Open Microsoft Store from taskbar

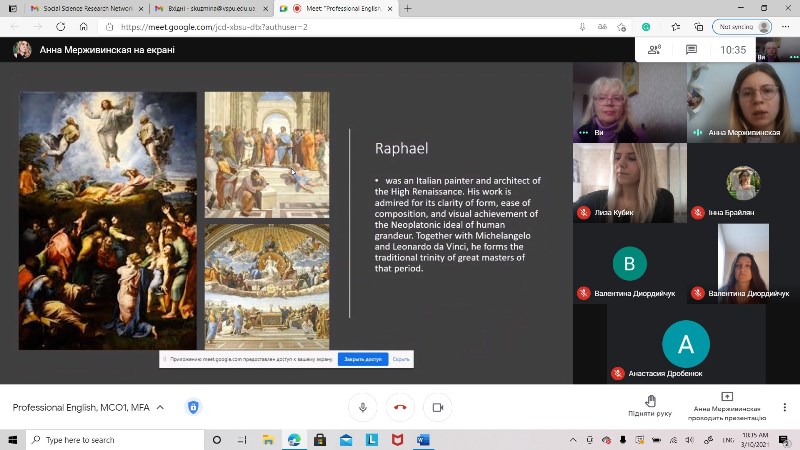[320, 440]
